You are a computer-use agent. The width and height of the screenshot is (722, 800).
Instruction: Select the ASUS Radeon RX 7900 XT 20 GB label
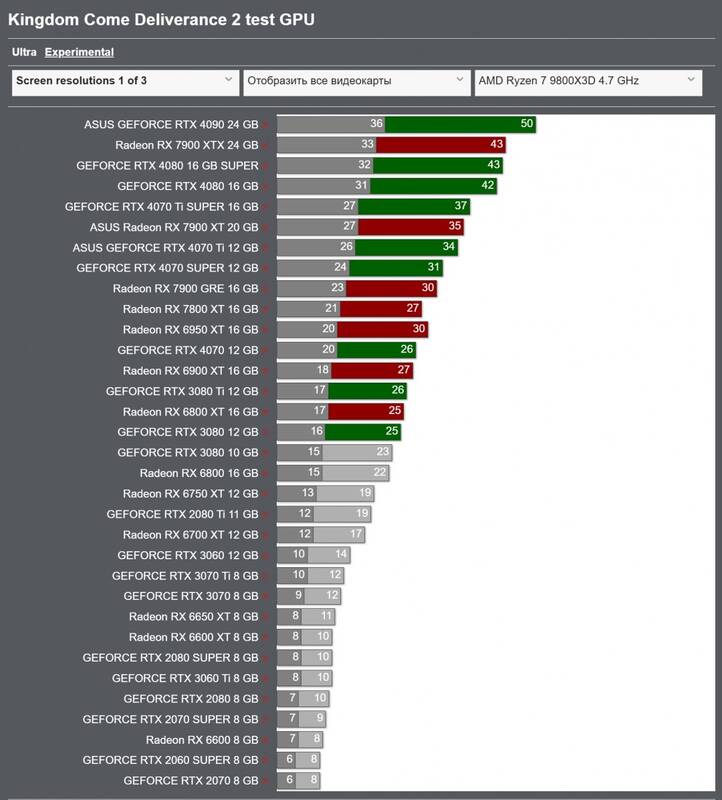pyautogui.click(x=173, y=227)
